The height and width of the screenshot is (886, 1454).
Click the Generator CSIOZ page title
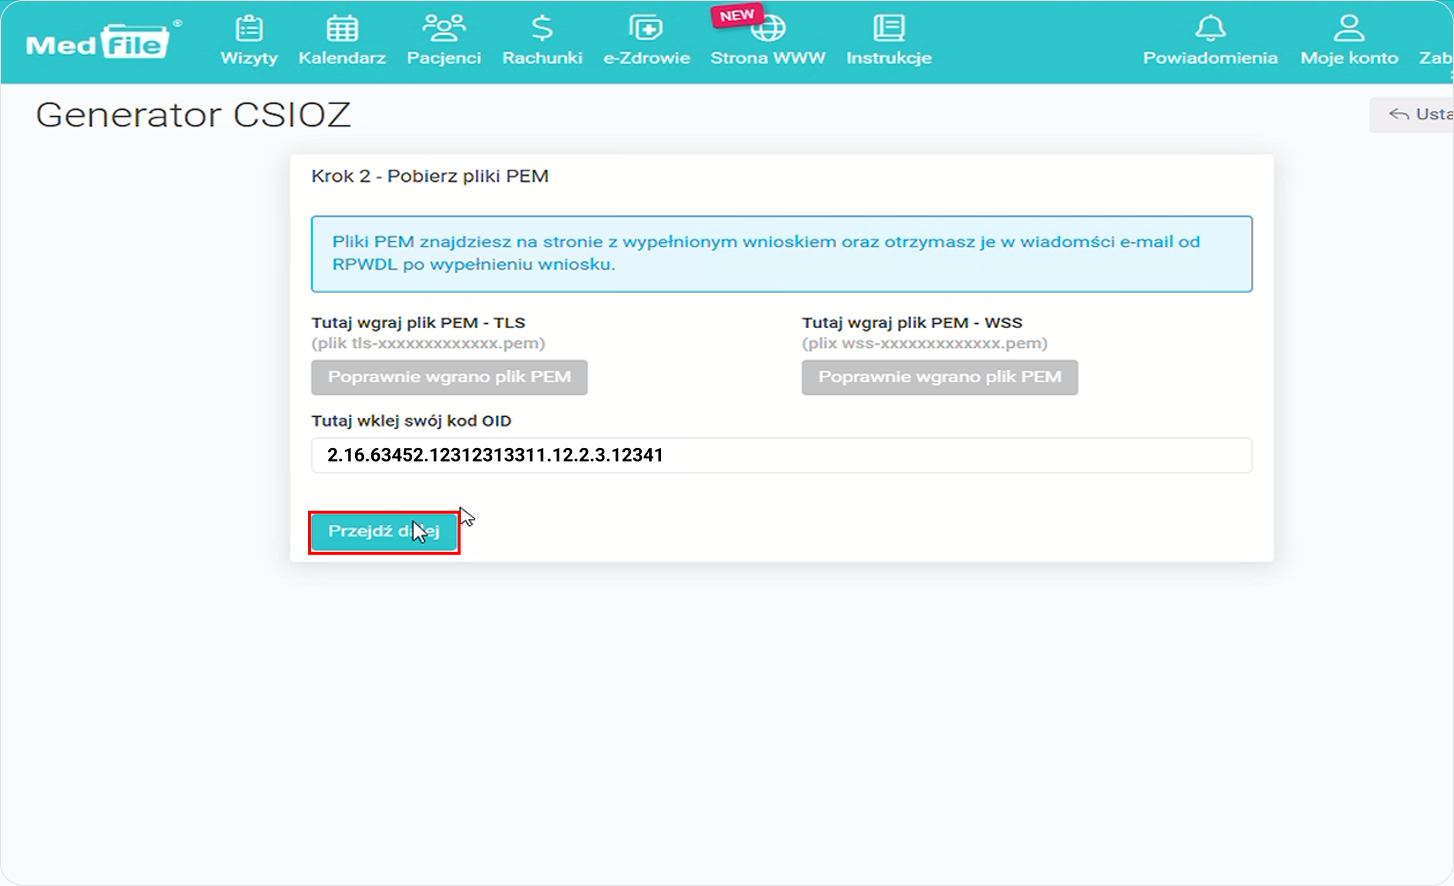pos(193,115)
